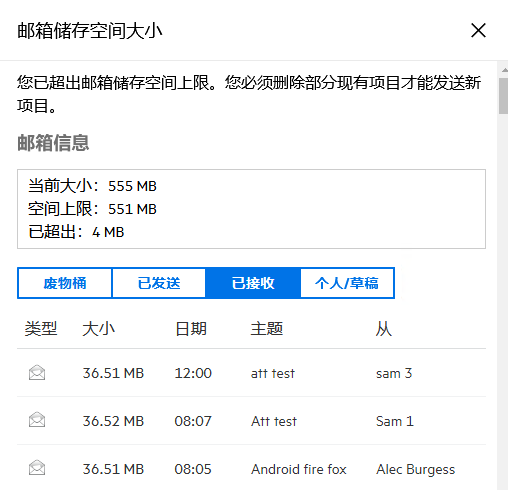The width and height of the screenshot is (508, 490).
Task: Click the 08:05 date cell
Action: (x=193, y=469)
